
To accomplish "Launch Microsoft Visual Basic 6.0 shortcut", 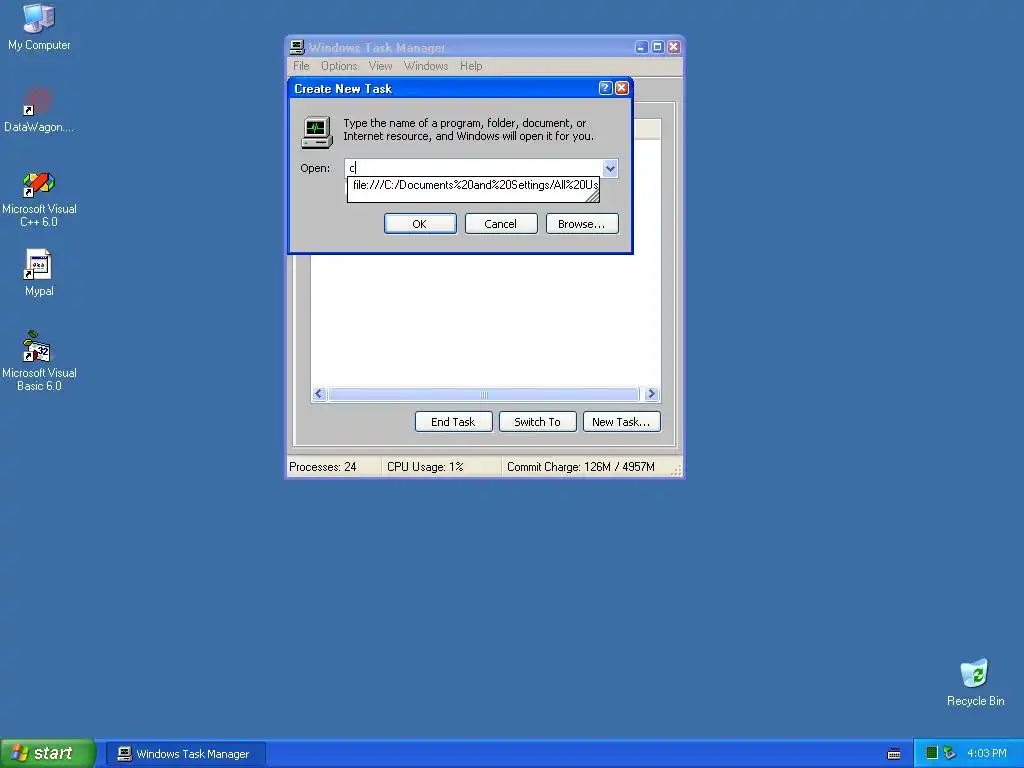I will (39, 360).
